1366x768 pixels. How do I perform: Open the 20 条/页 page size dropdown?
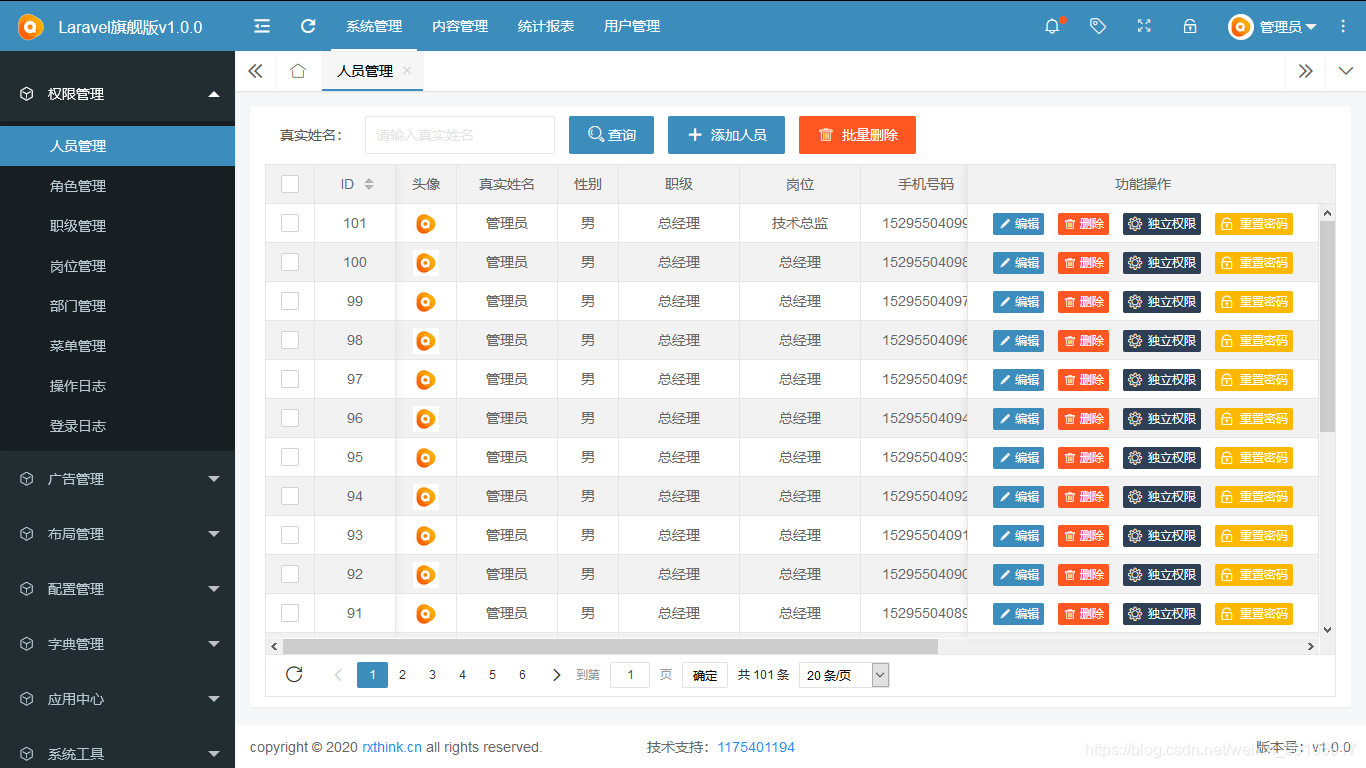coord(844,675)
